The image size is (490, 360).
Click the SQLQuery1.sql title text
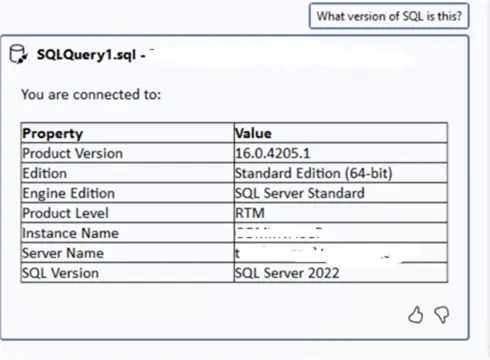click(86, 55)
